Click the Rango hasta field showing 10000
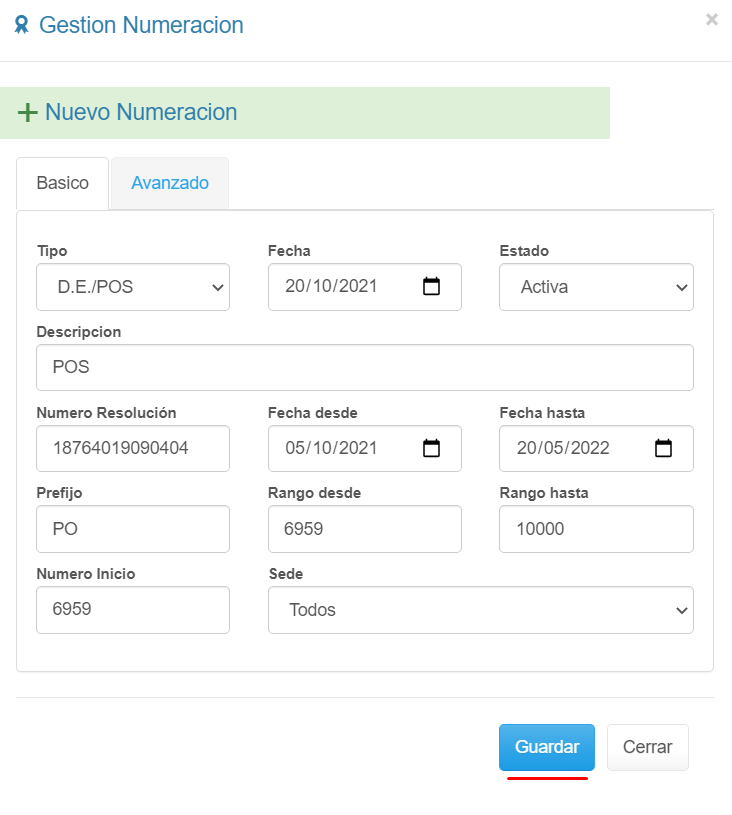This screenshot has width=732, height=815. click(x=596, y=529)
